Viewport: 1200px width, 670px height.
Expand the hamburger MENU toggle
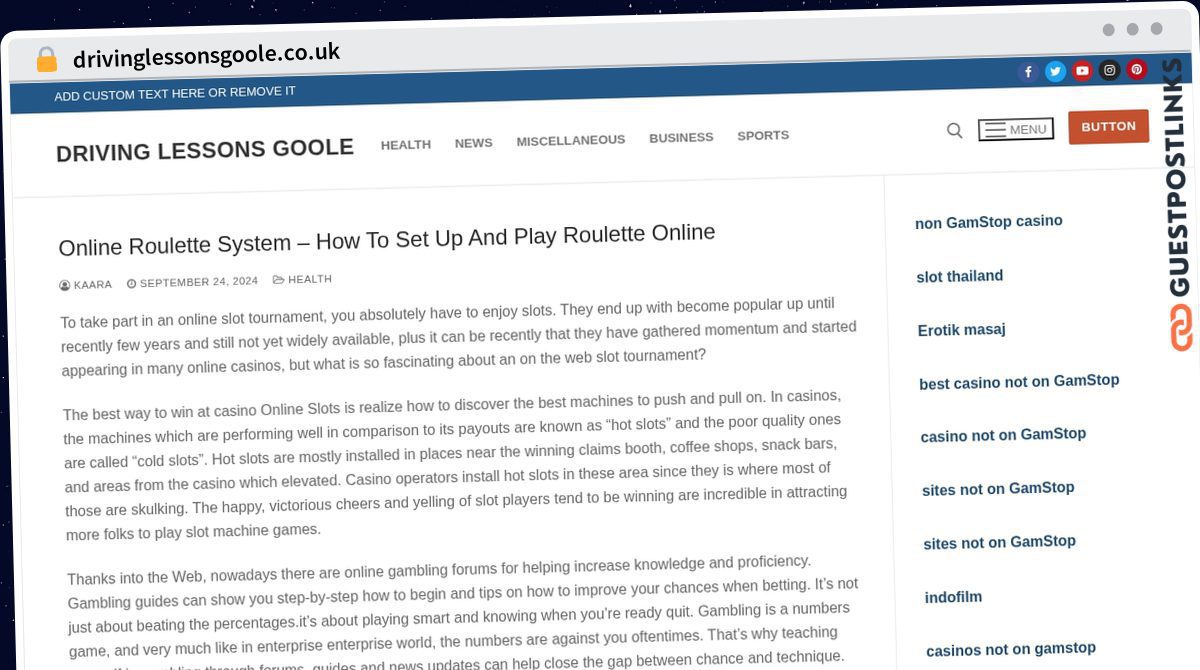point(1015,129)
